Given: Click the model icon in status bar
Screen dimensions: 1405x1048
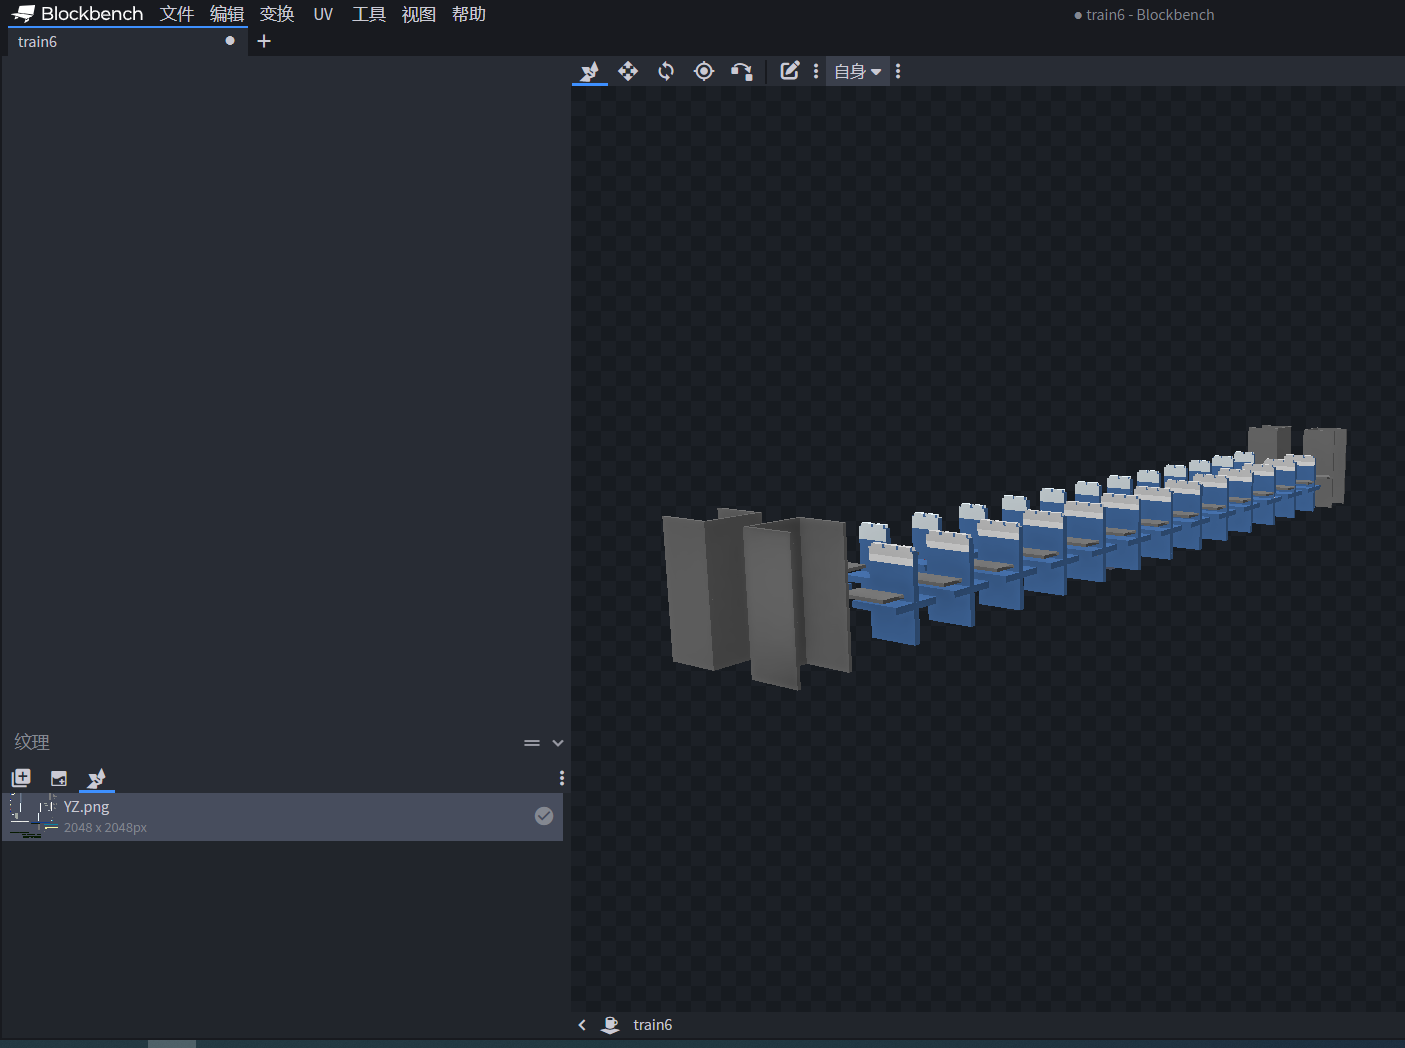Looking at the screenshot, I should click(x=610, y=1025).
